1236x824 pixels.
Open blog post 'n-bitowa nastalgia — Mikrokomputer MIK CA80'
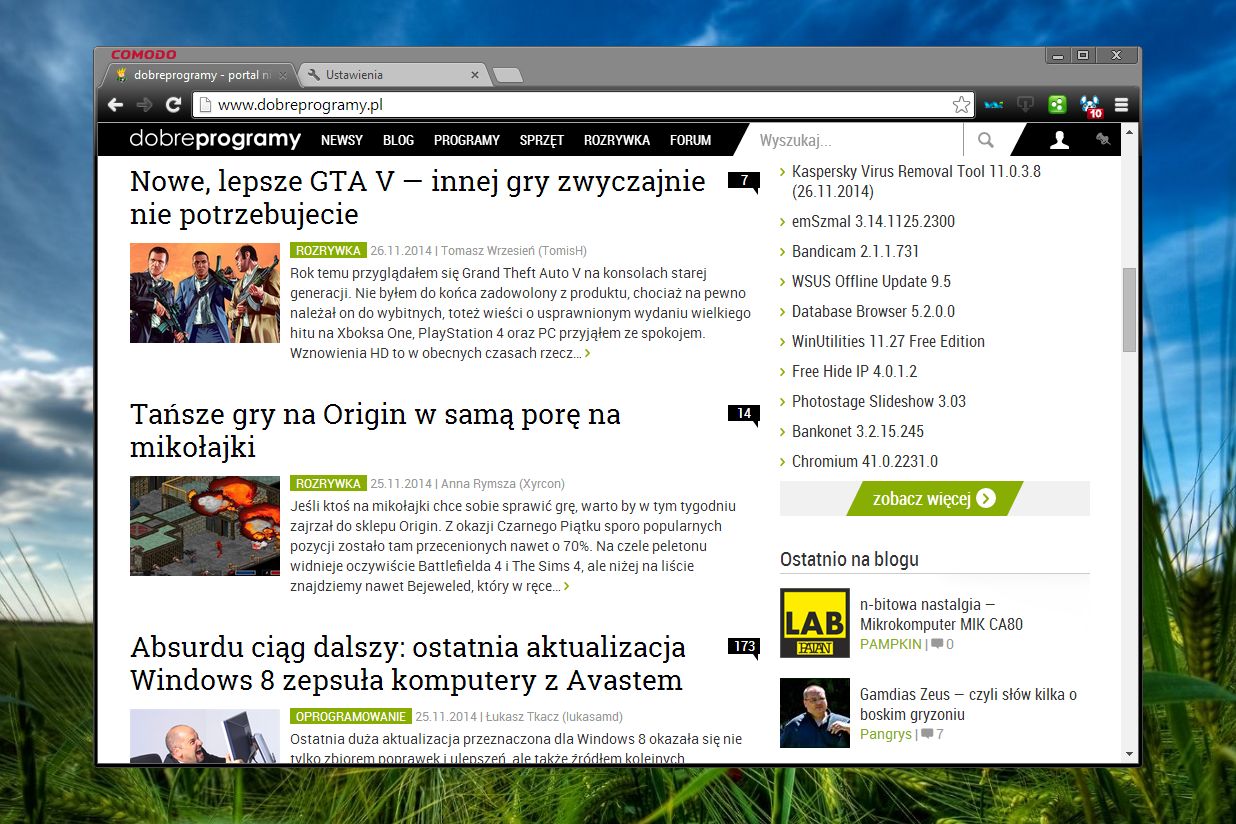coord(941,614)
